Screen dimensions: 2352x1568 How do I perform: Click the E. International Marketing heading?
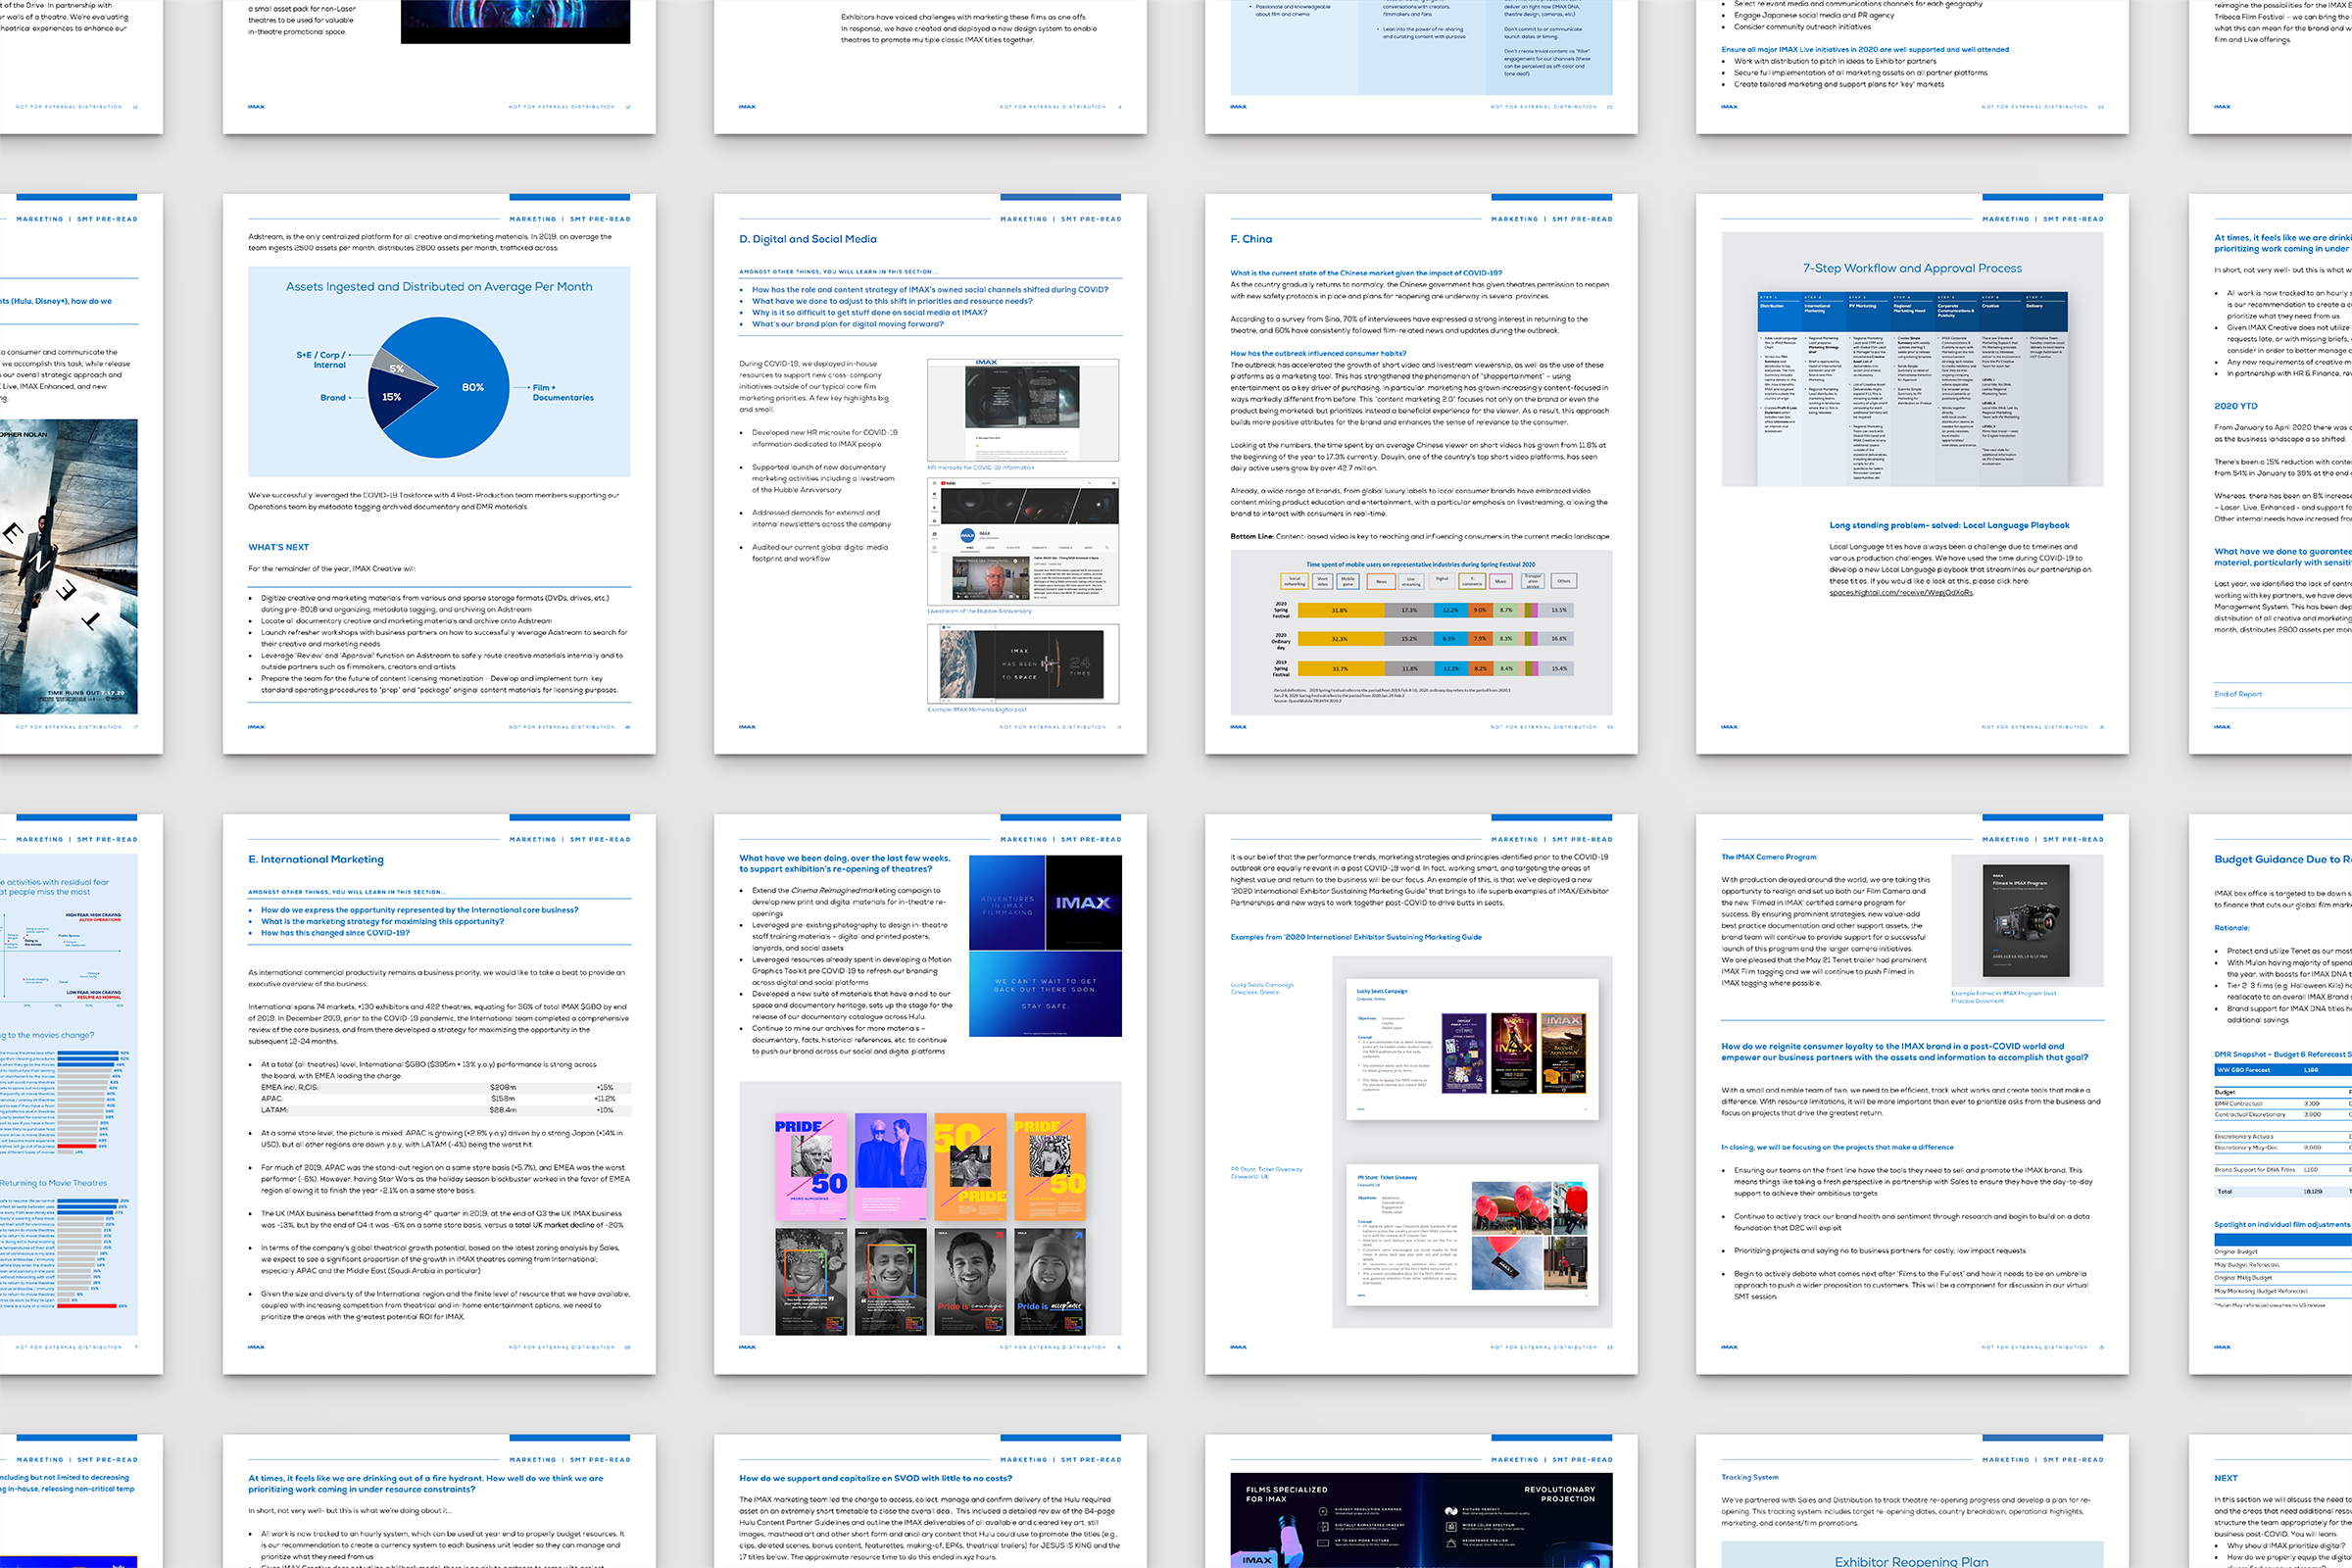tap(315, 859)
